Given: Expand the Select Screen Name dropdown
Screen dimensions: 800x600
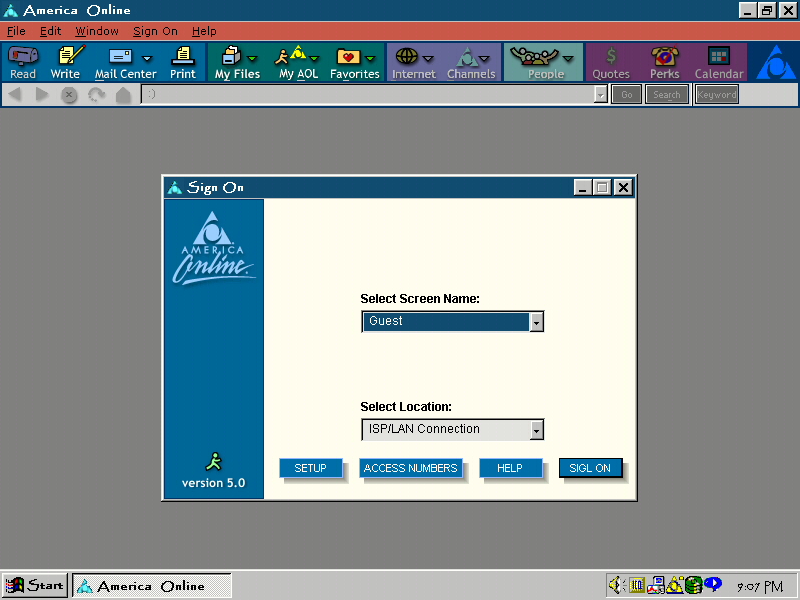Looking at the screenshot, I should click(x=537, y=322).
